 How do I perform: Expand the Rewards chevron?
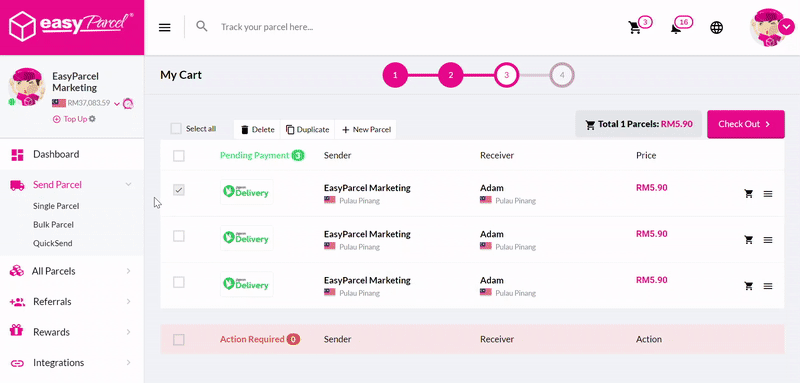129,332
